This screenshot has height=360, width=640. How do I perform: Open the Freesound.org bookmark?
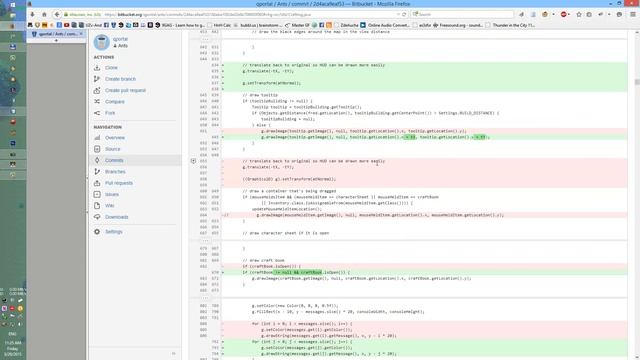tap(458, 25)
